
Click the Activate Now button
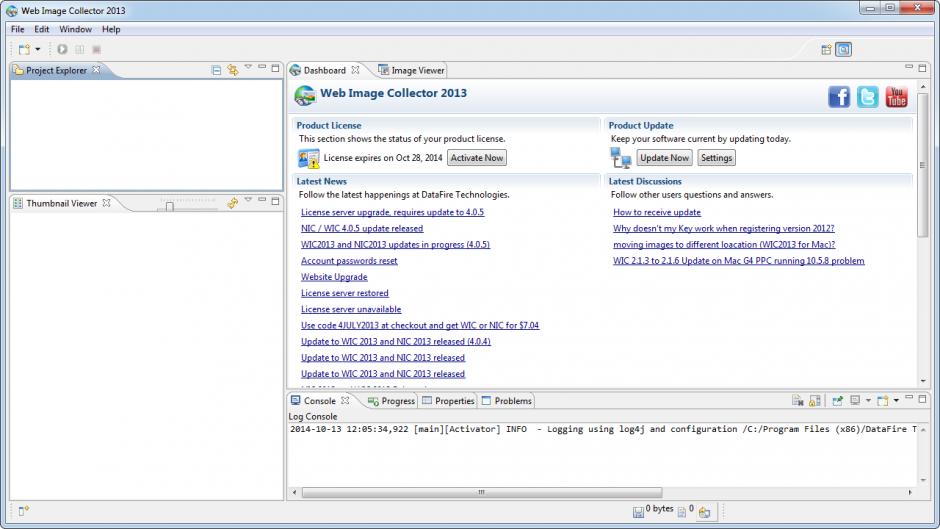(477, 158)
